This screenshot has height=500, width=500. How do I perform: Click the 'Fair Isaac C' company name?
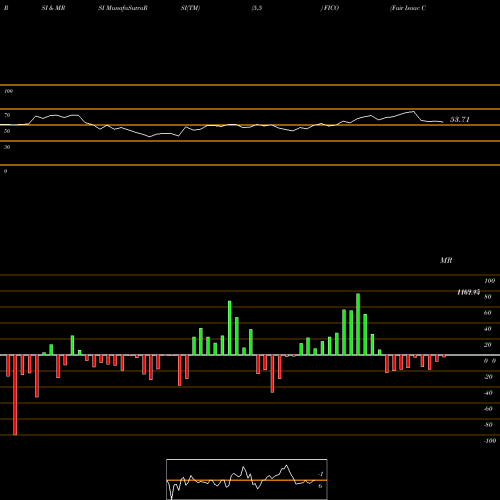[x=408, y=8]
